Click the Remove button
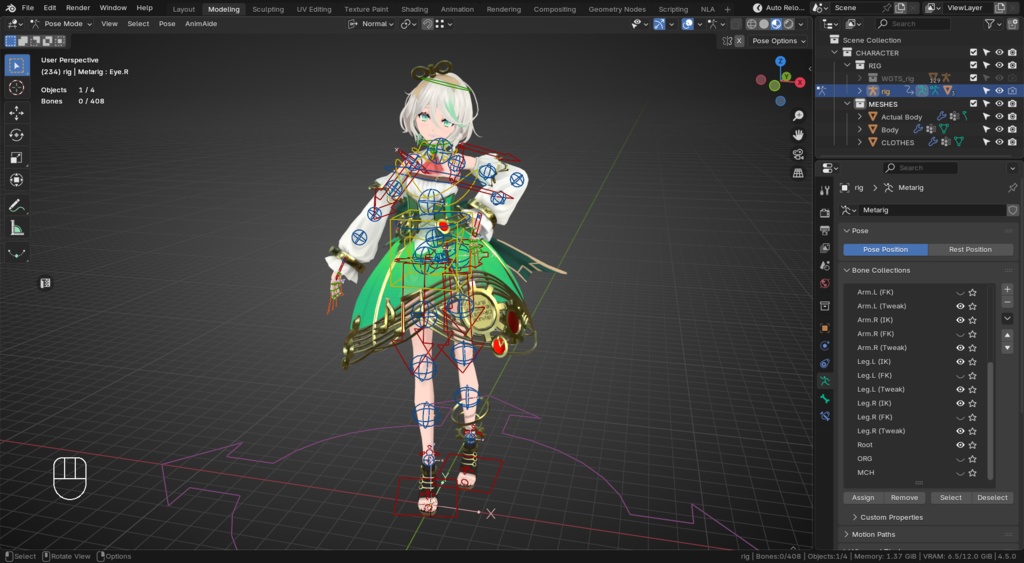 click(904, 498)
